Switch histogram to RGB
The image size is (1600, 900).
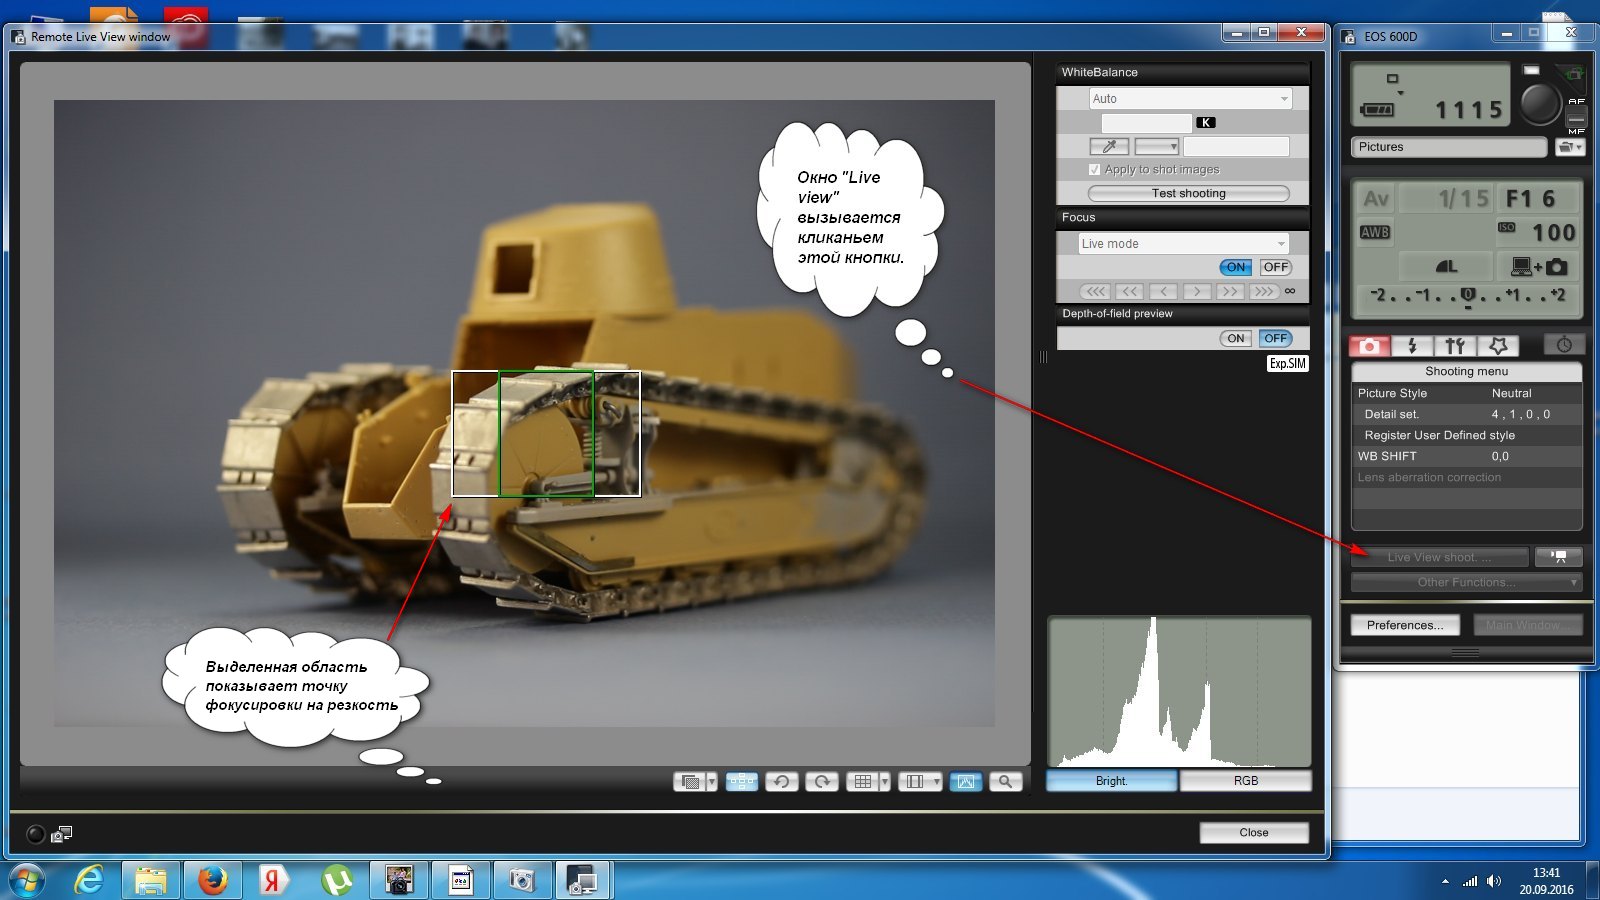click(1246, 781)
